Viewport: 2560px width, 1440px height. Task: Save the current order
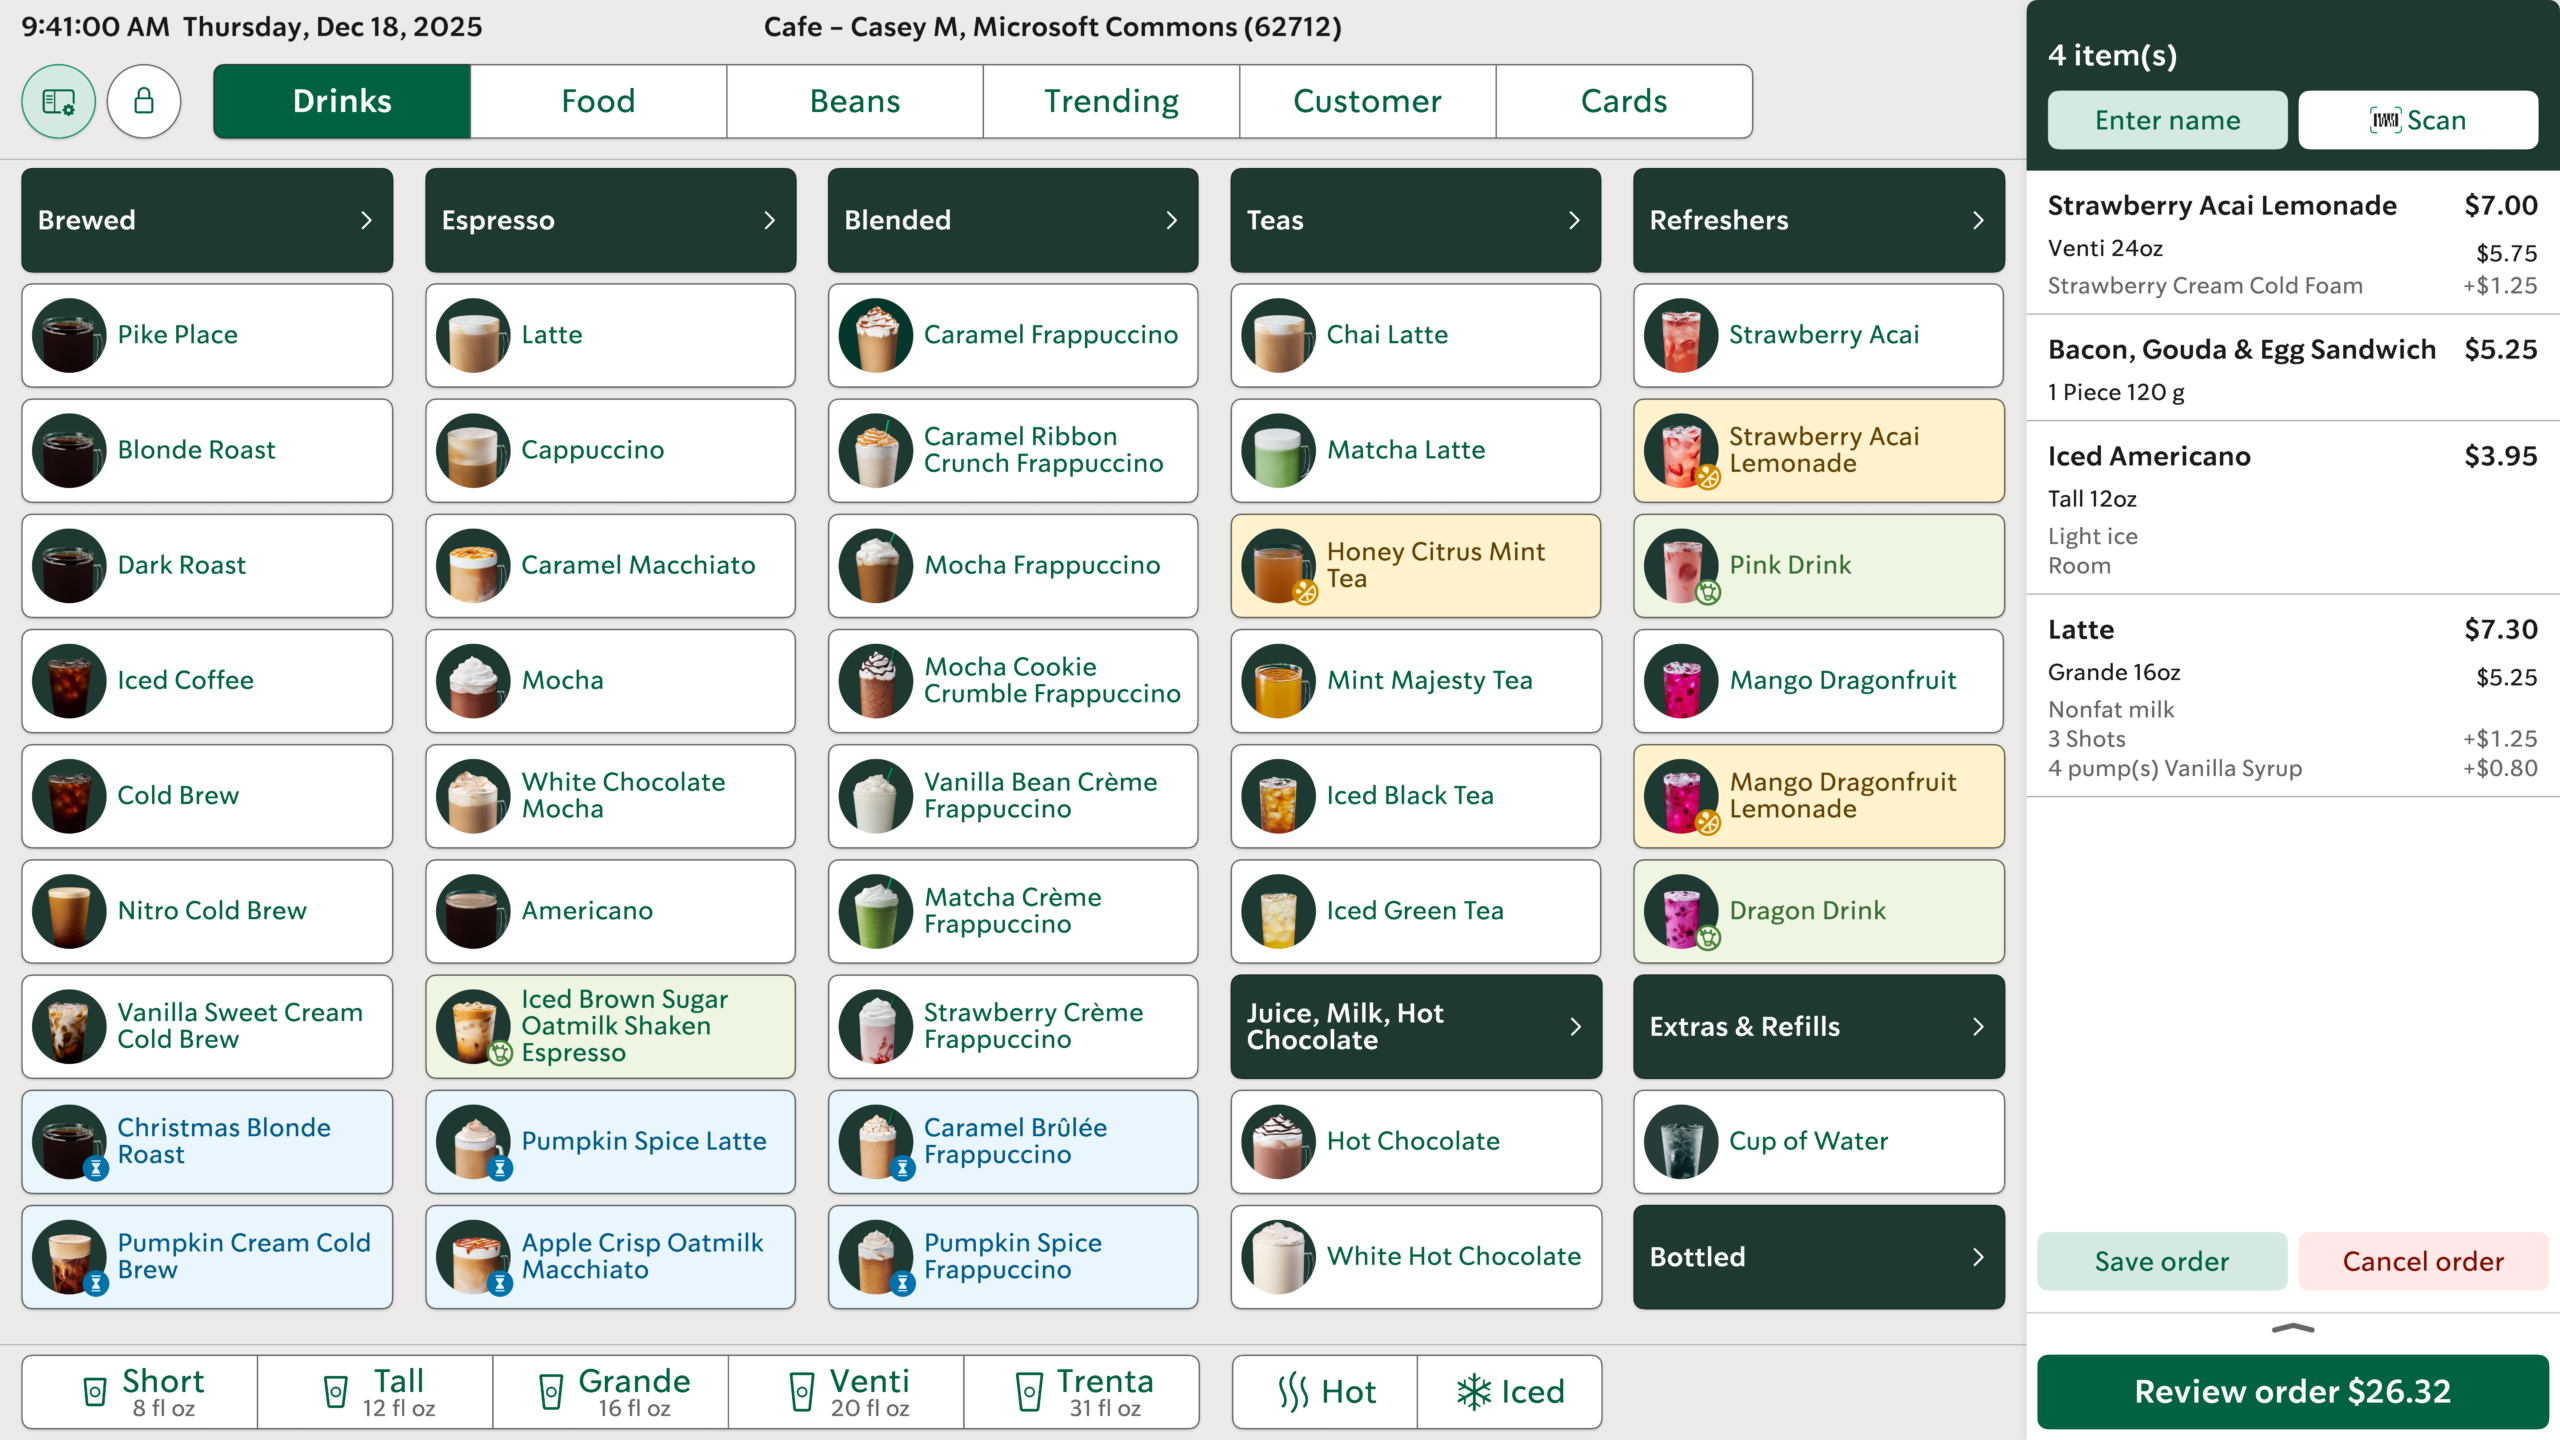[x=2162, y=1261]
